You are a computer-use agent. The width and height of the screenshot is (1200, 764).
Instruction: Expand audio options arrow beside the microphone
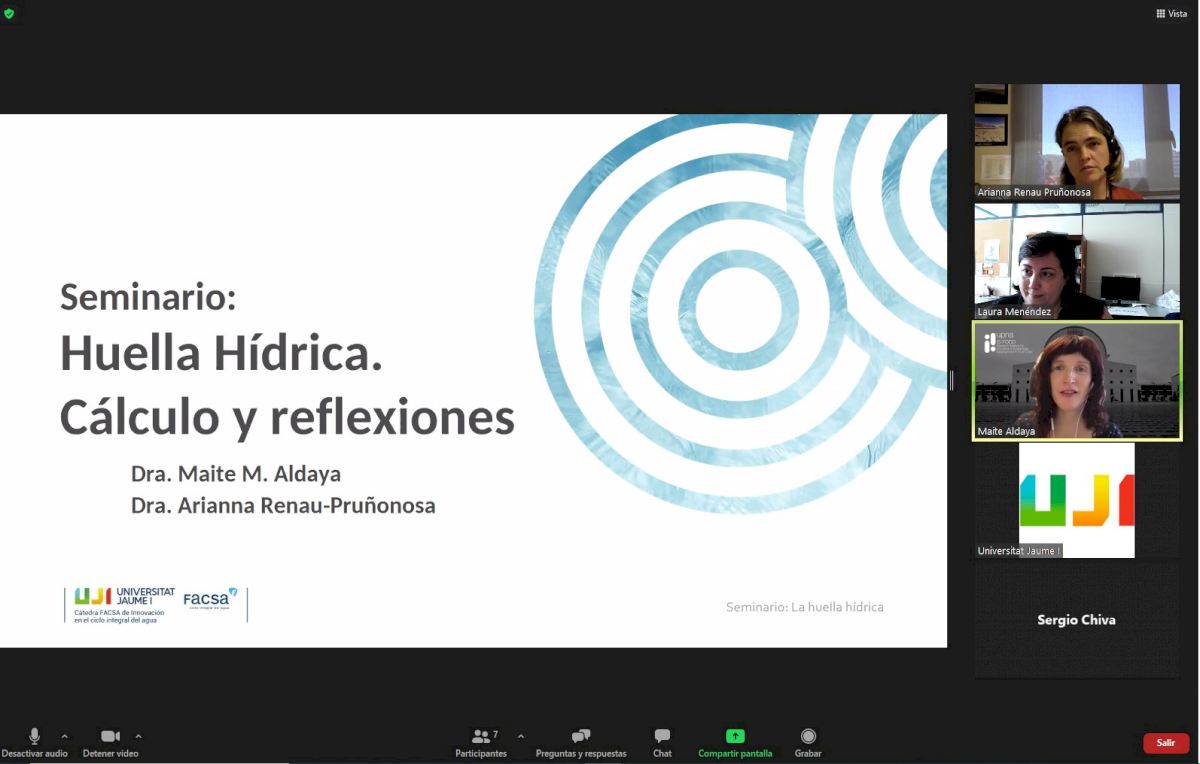pos(65,736)
